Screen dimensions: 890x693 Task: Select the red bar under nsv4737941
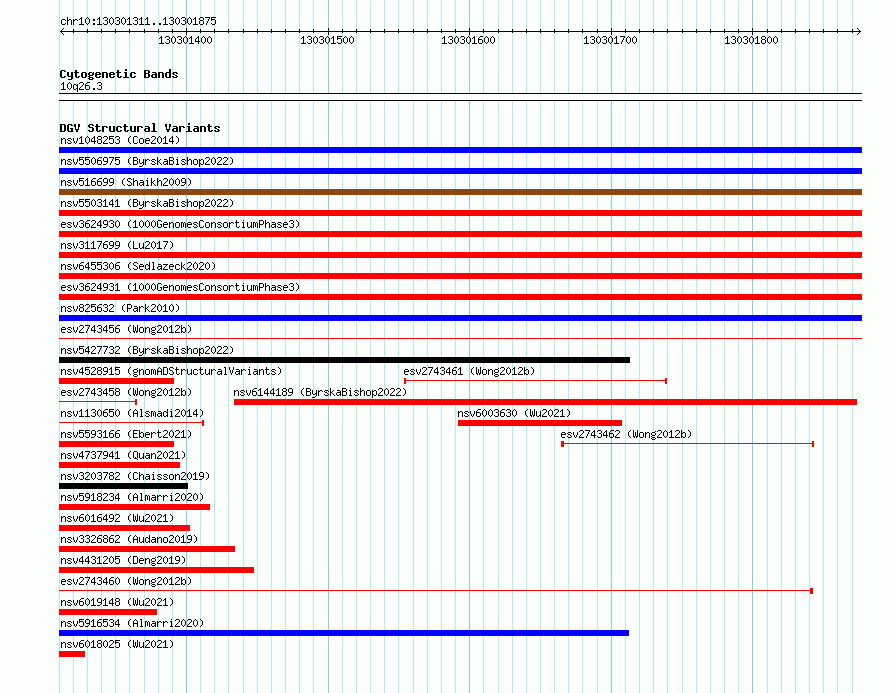tap(119, 465)
